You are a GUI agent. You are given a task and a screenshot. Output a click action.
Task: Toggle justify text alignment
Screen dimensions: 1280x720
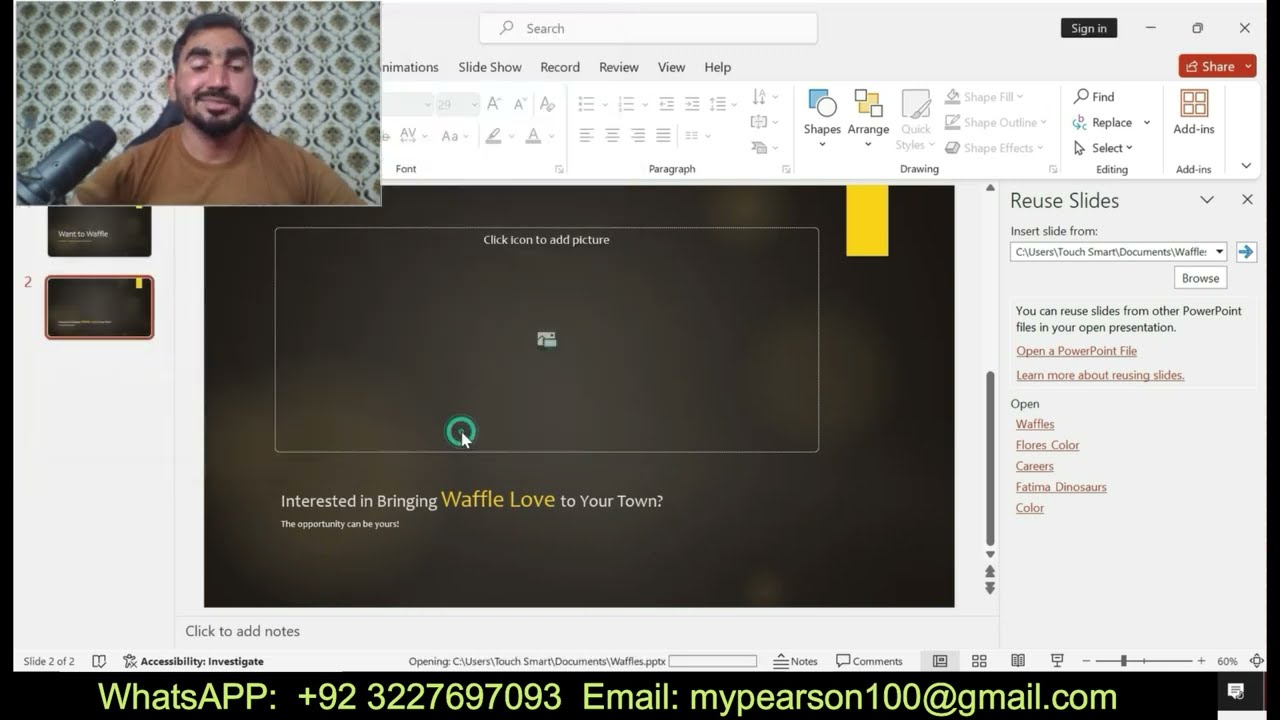pos(663,135)
